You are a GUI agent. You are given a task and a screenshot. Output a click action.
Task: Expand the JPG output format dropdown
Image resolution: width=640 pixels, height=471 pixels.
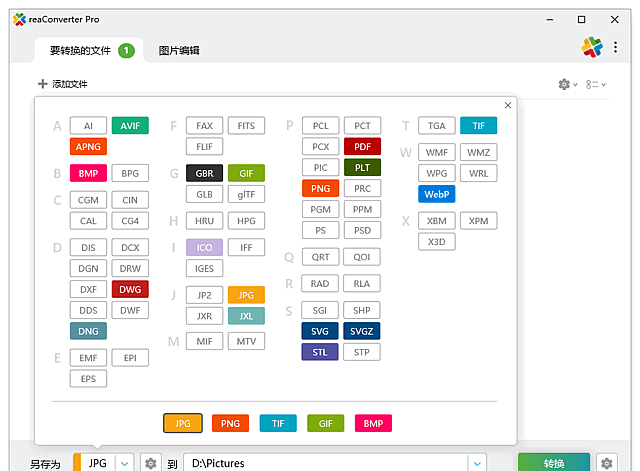tap(124, 464)
